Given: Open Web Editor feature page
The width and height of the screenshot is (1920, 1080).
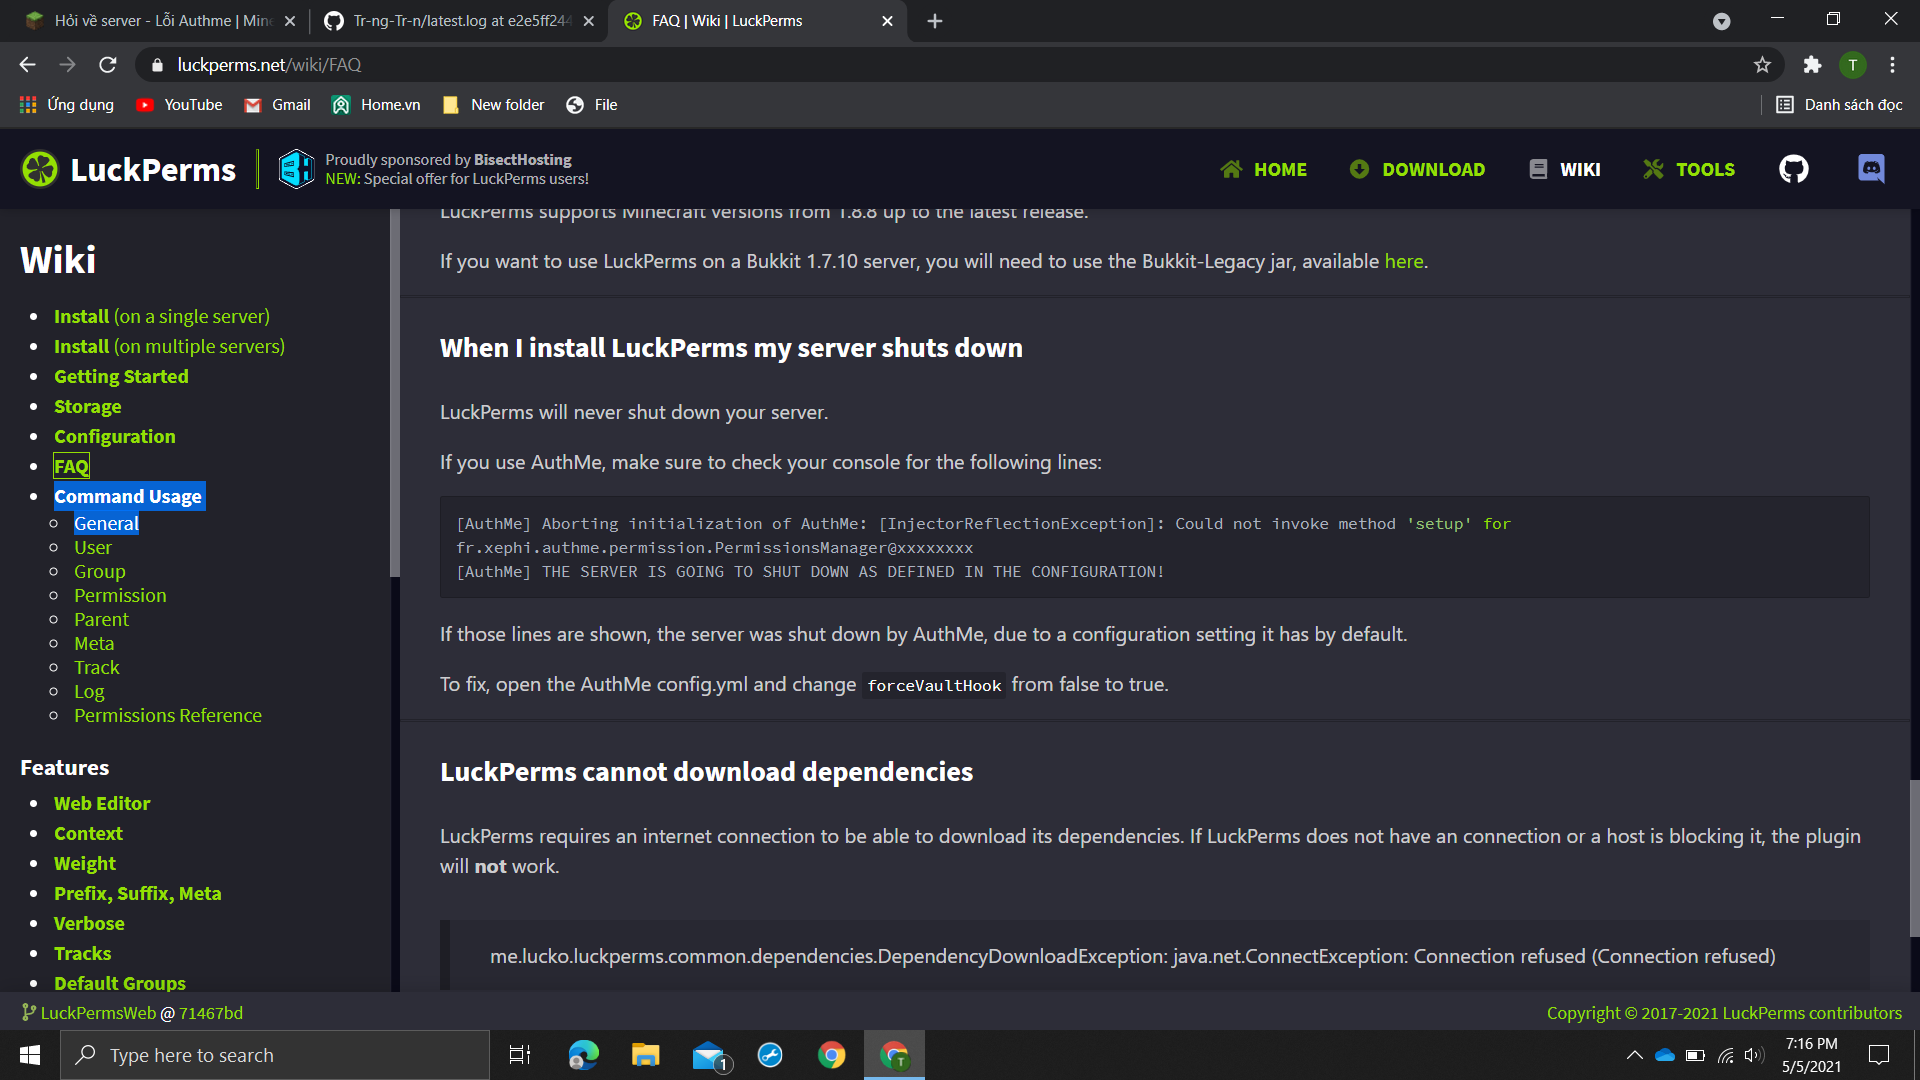Looking at the screenshot, I should coord(102,804).
